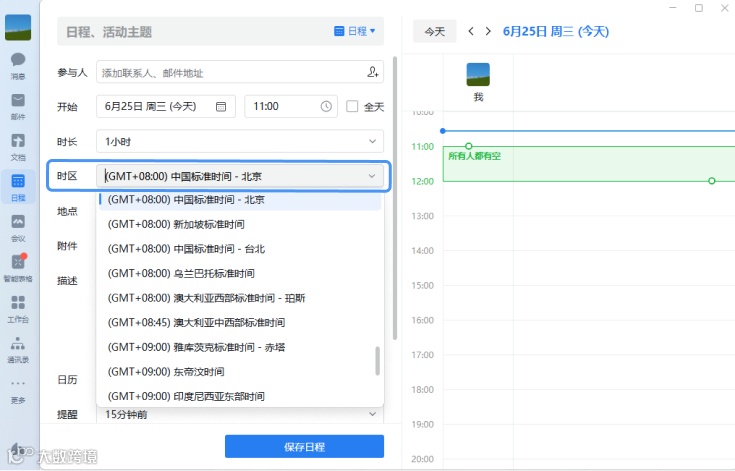The image size is (735, 471).
Task: Click the 今天 today button
Action: pyautogui.click(x=435, y=31)
